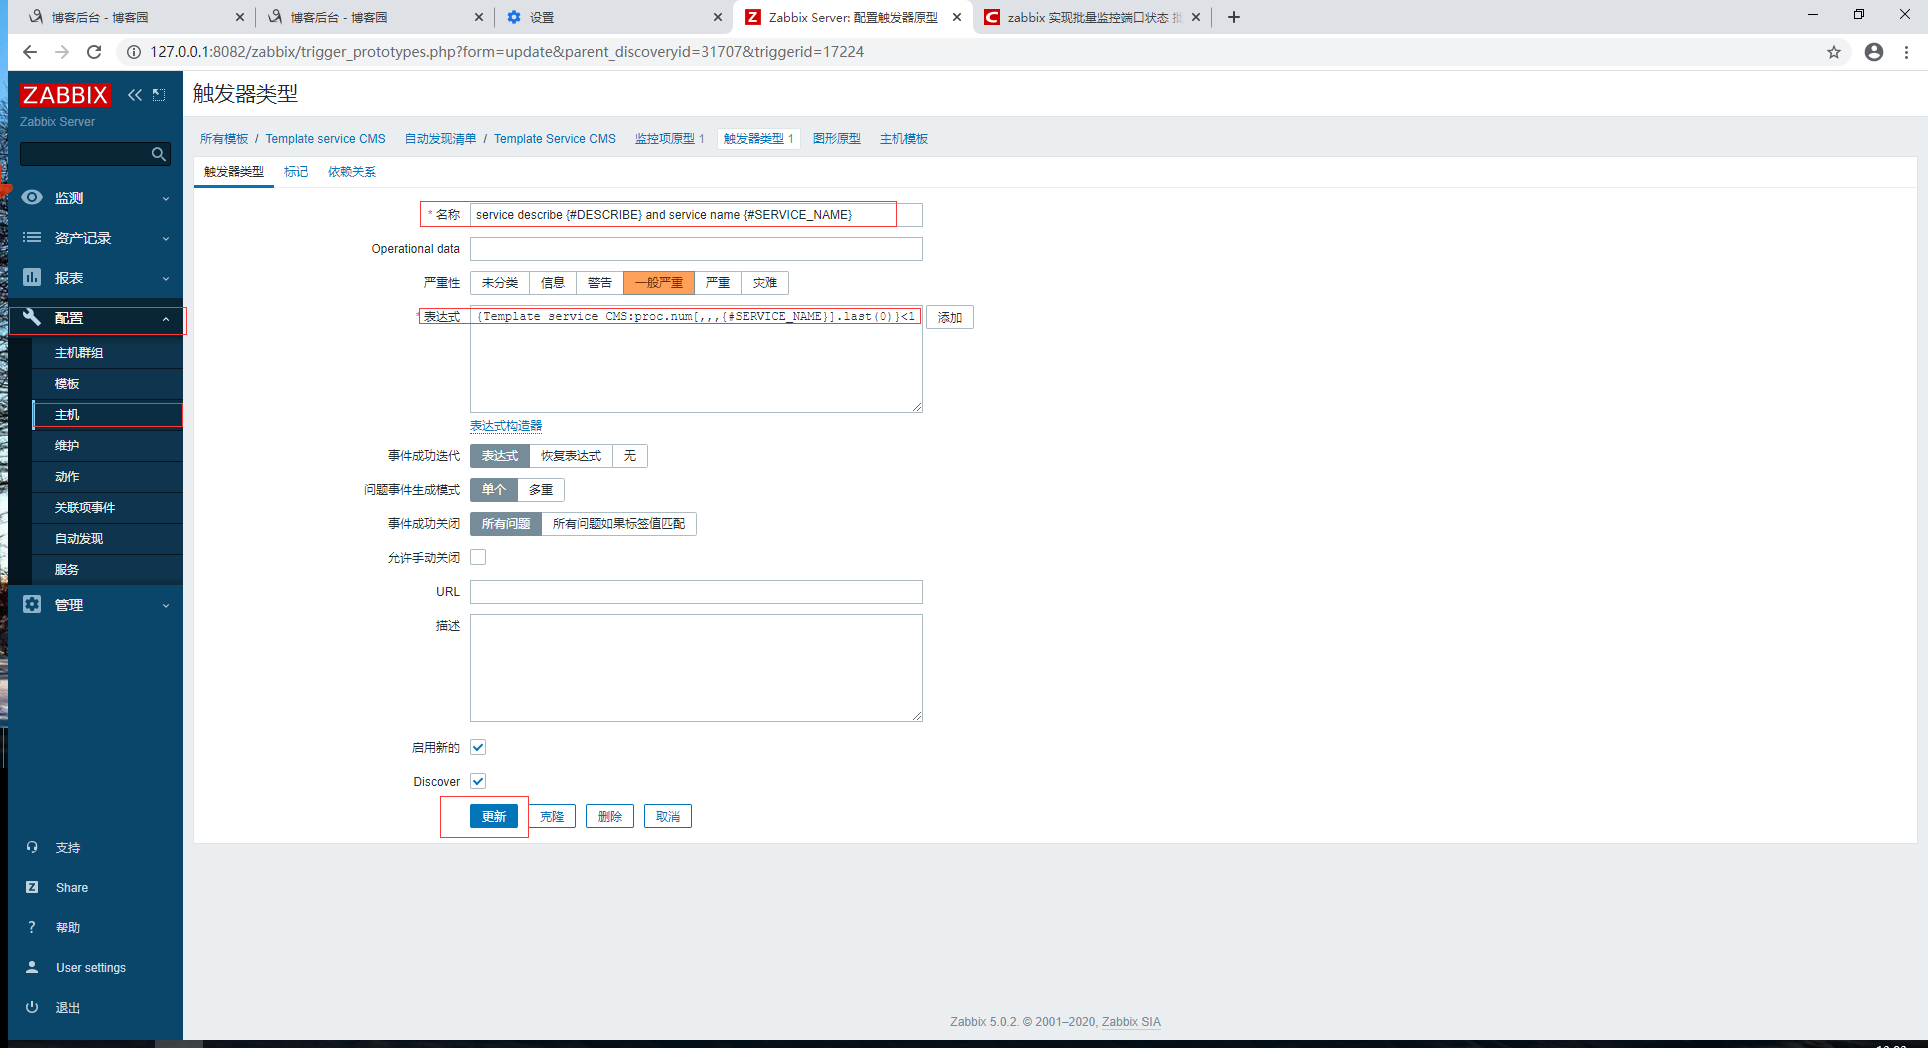Screen dimensions: 1928x1048
Task: Open 所有模板 breadcrumb link
Action: pos(224,139)
